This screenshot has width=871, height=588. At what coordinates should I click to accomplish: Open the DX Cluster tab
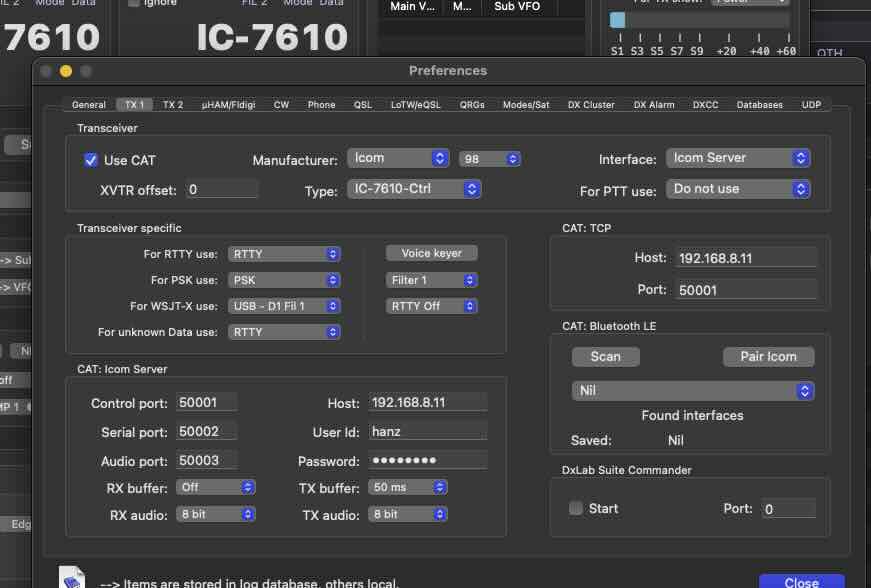591,105
